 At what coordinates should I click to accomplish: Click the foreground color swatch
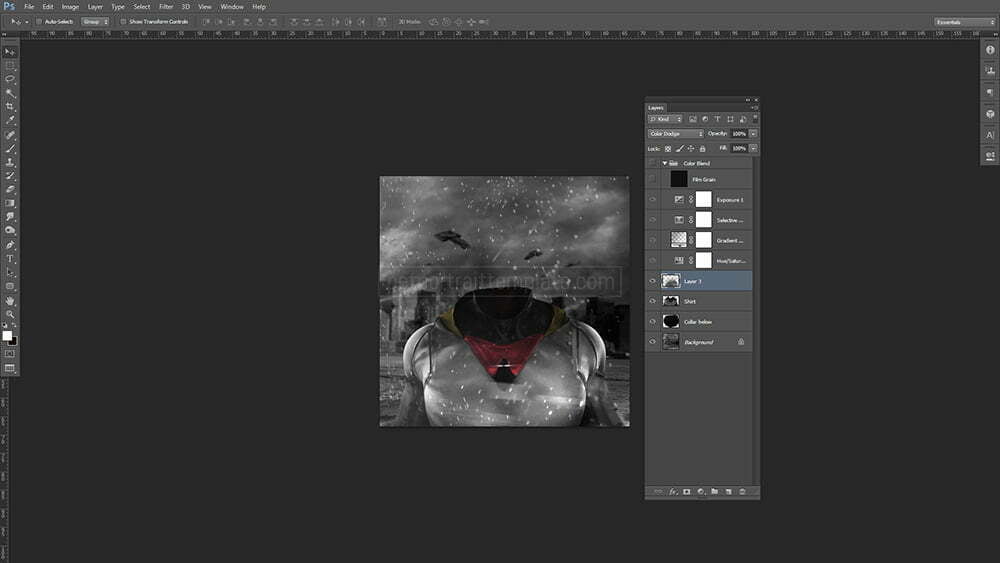pyautogui.click(x=8, y=336)
